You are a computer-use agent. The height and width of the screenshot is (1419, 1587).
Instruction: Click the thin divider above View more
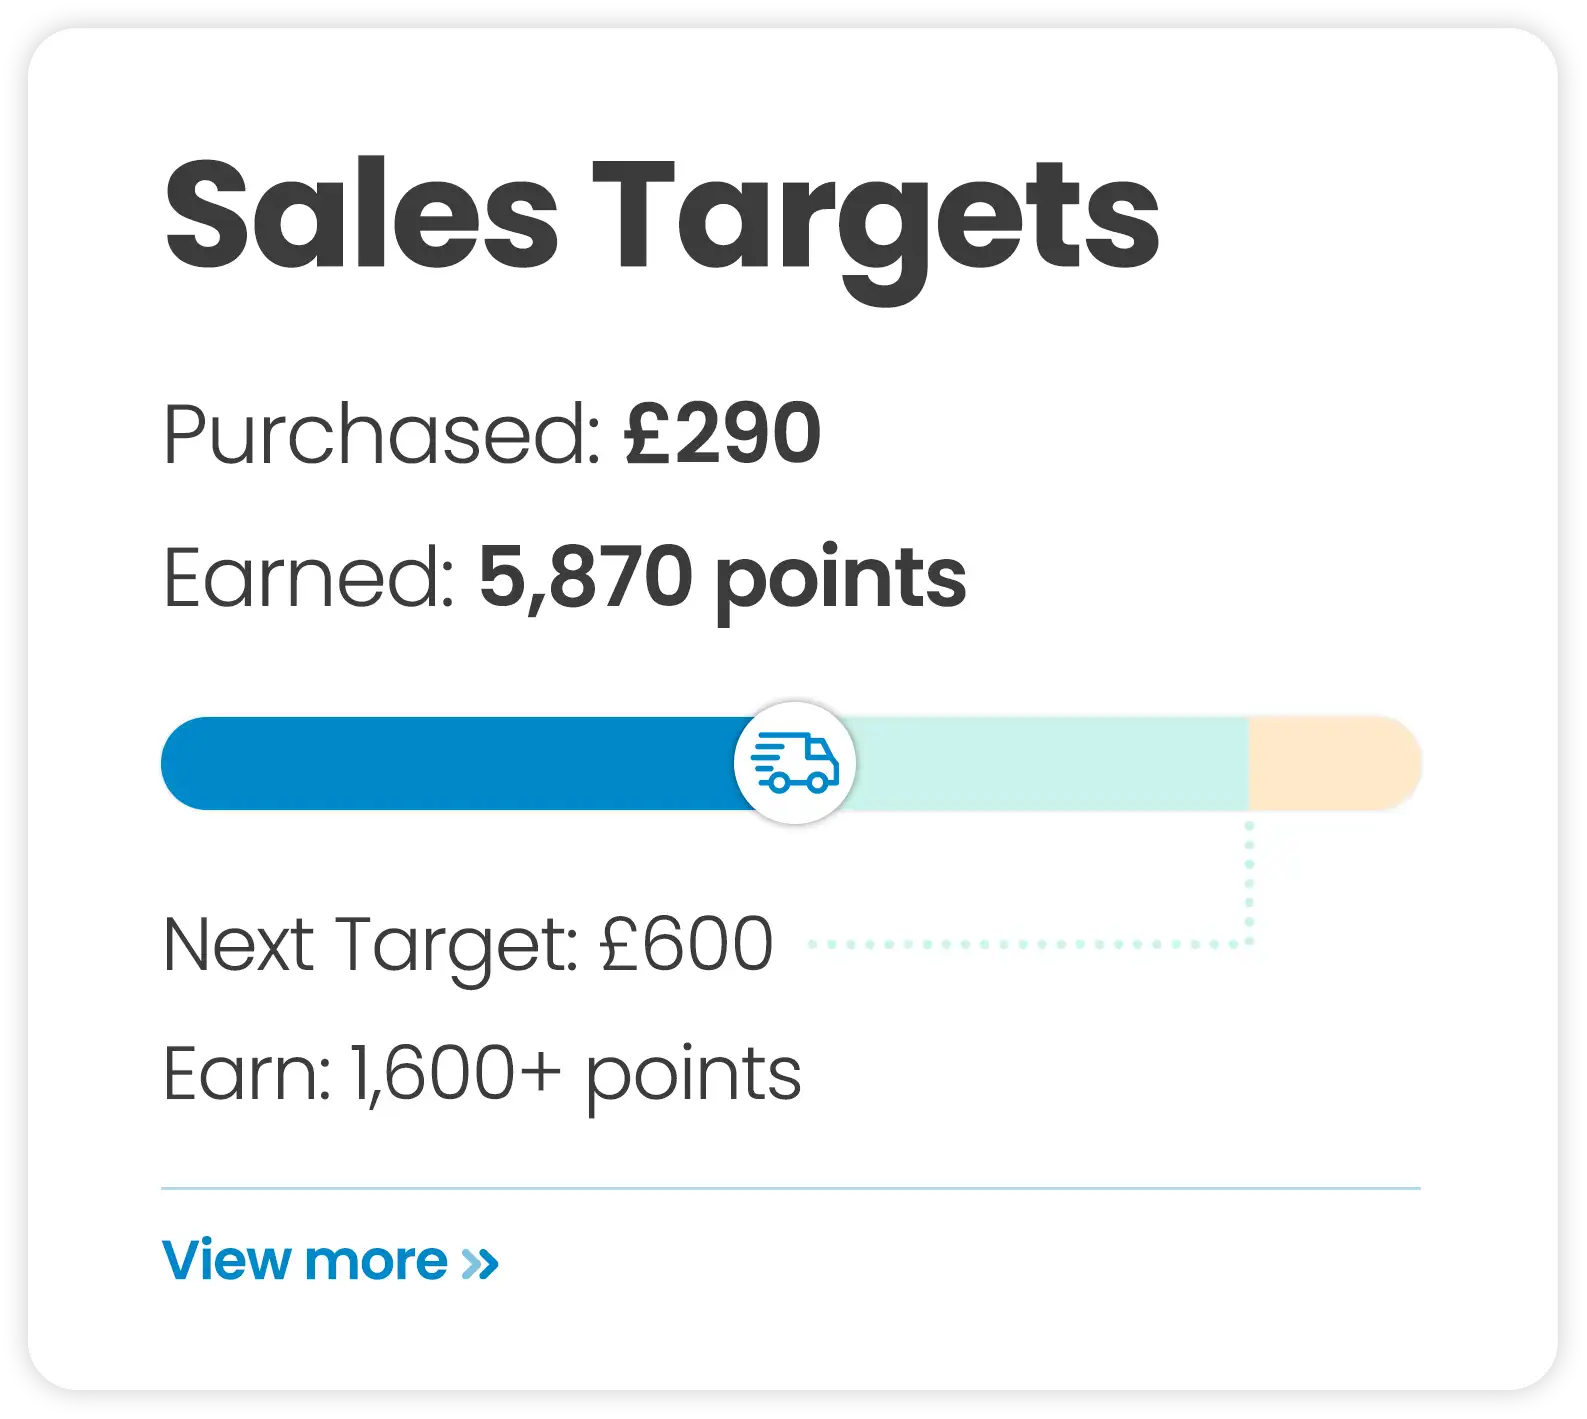tap(790, 1186)
